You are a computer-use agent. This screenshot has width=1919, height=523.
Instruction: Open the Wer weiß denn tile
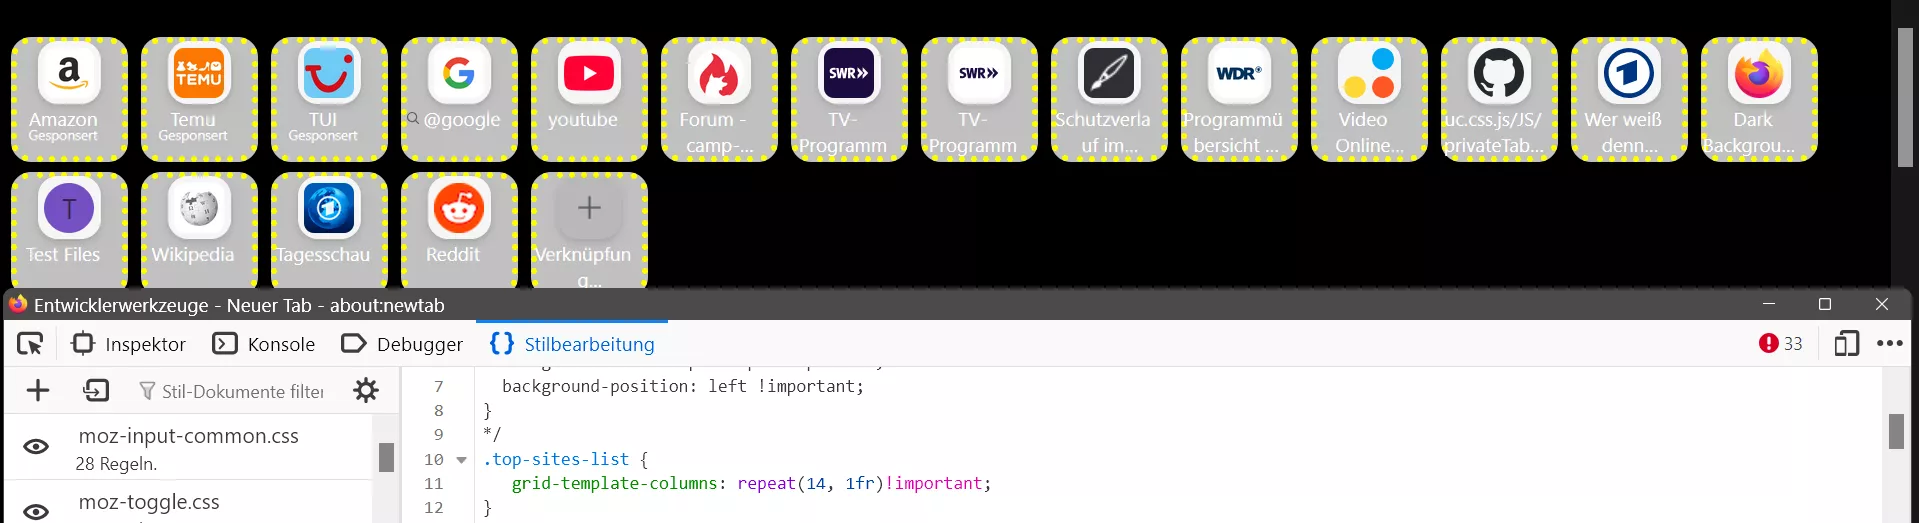[1629, 99]
